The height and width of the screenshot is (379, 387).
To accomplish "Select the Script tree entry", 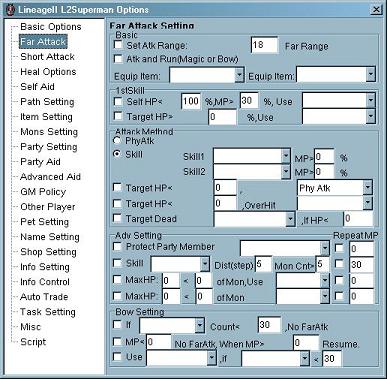I will [33, 342].
